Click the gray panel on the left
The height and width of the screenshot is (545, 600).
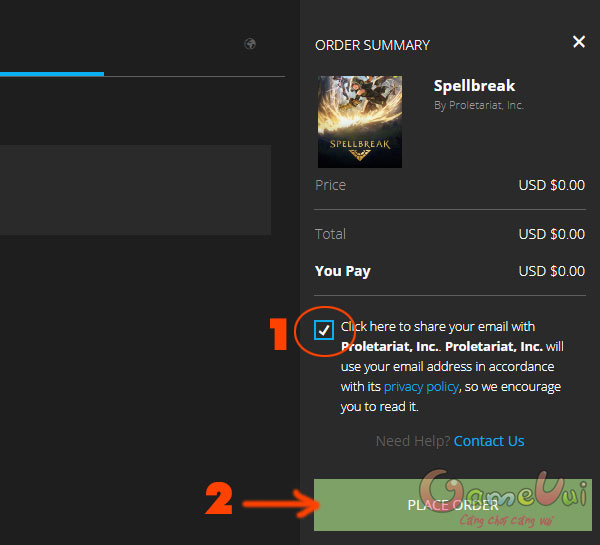pyautogui.click(x=135, y=190)
